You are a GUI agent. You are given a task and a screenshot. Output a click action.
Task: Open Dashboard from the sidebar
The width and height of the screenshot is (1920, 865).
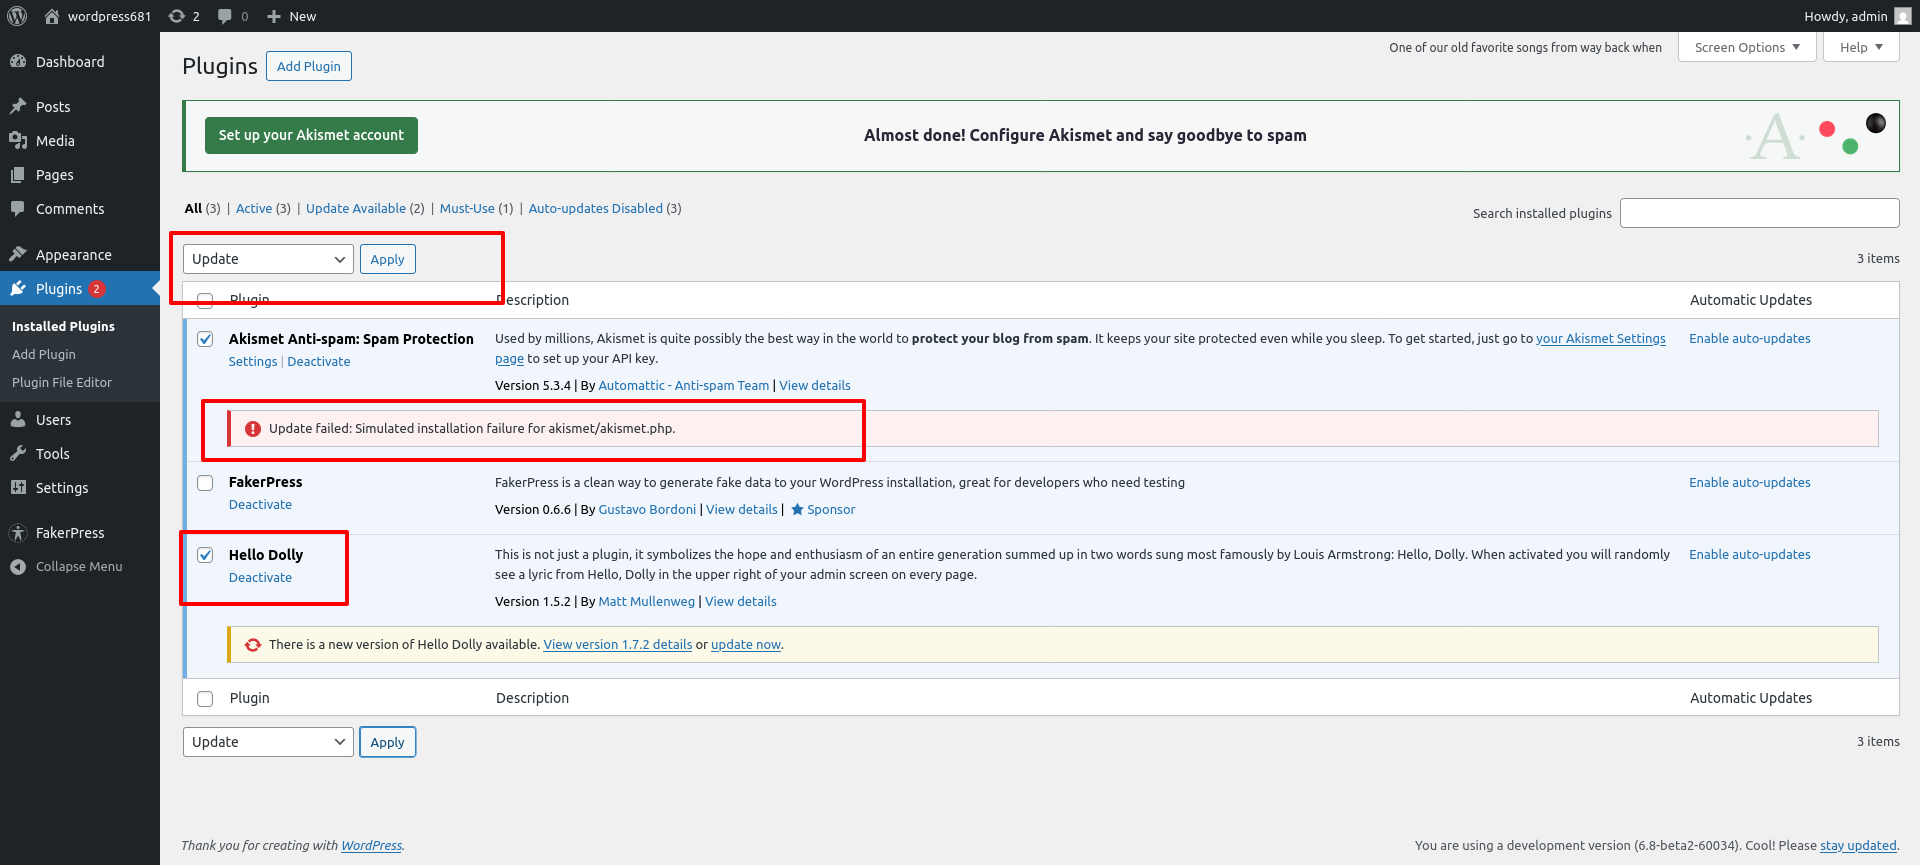[70, 62]
